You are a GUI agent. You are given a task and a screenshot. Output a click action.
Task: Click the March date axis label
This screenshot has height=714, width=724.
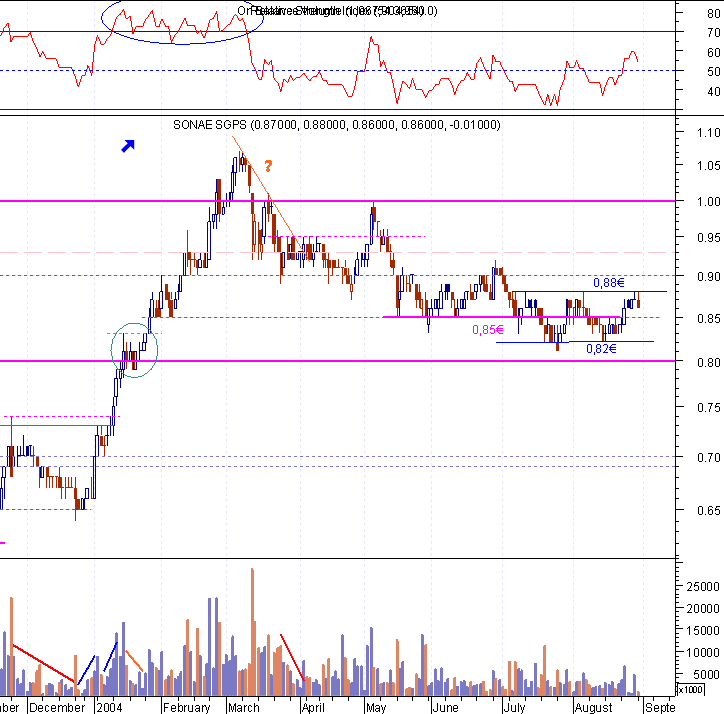tap(244, 708)
